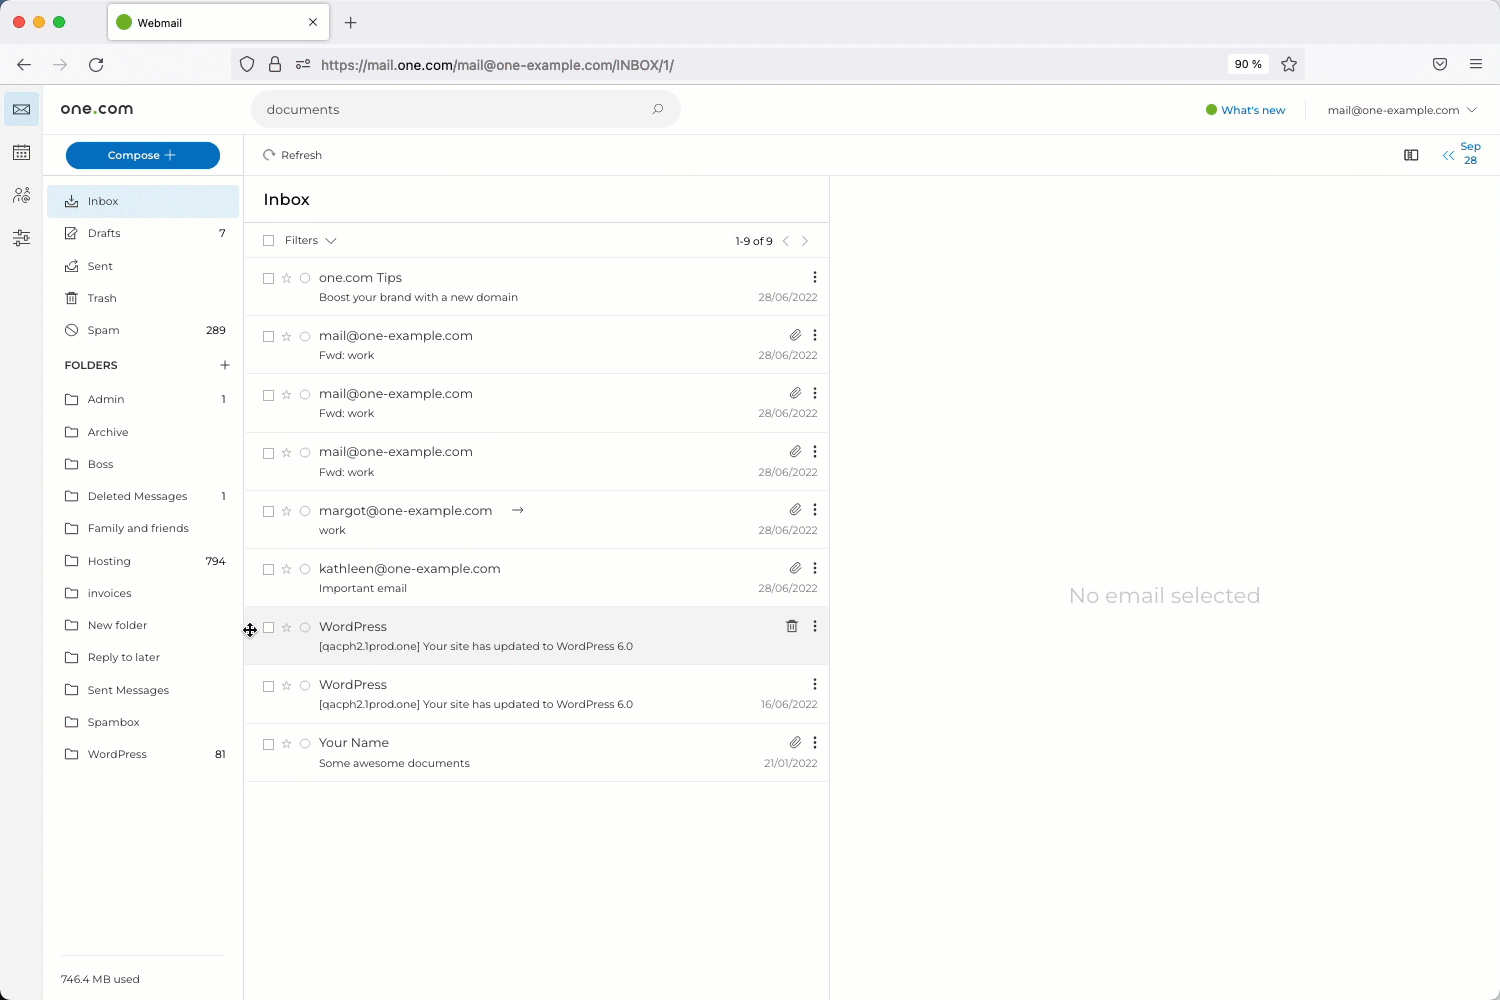
Task: Open webmail settings via the sliders icon
Action: pos(21,238)
